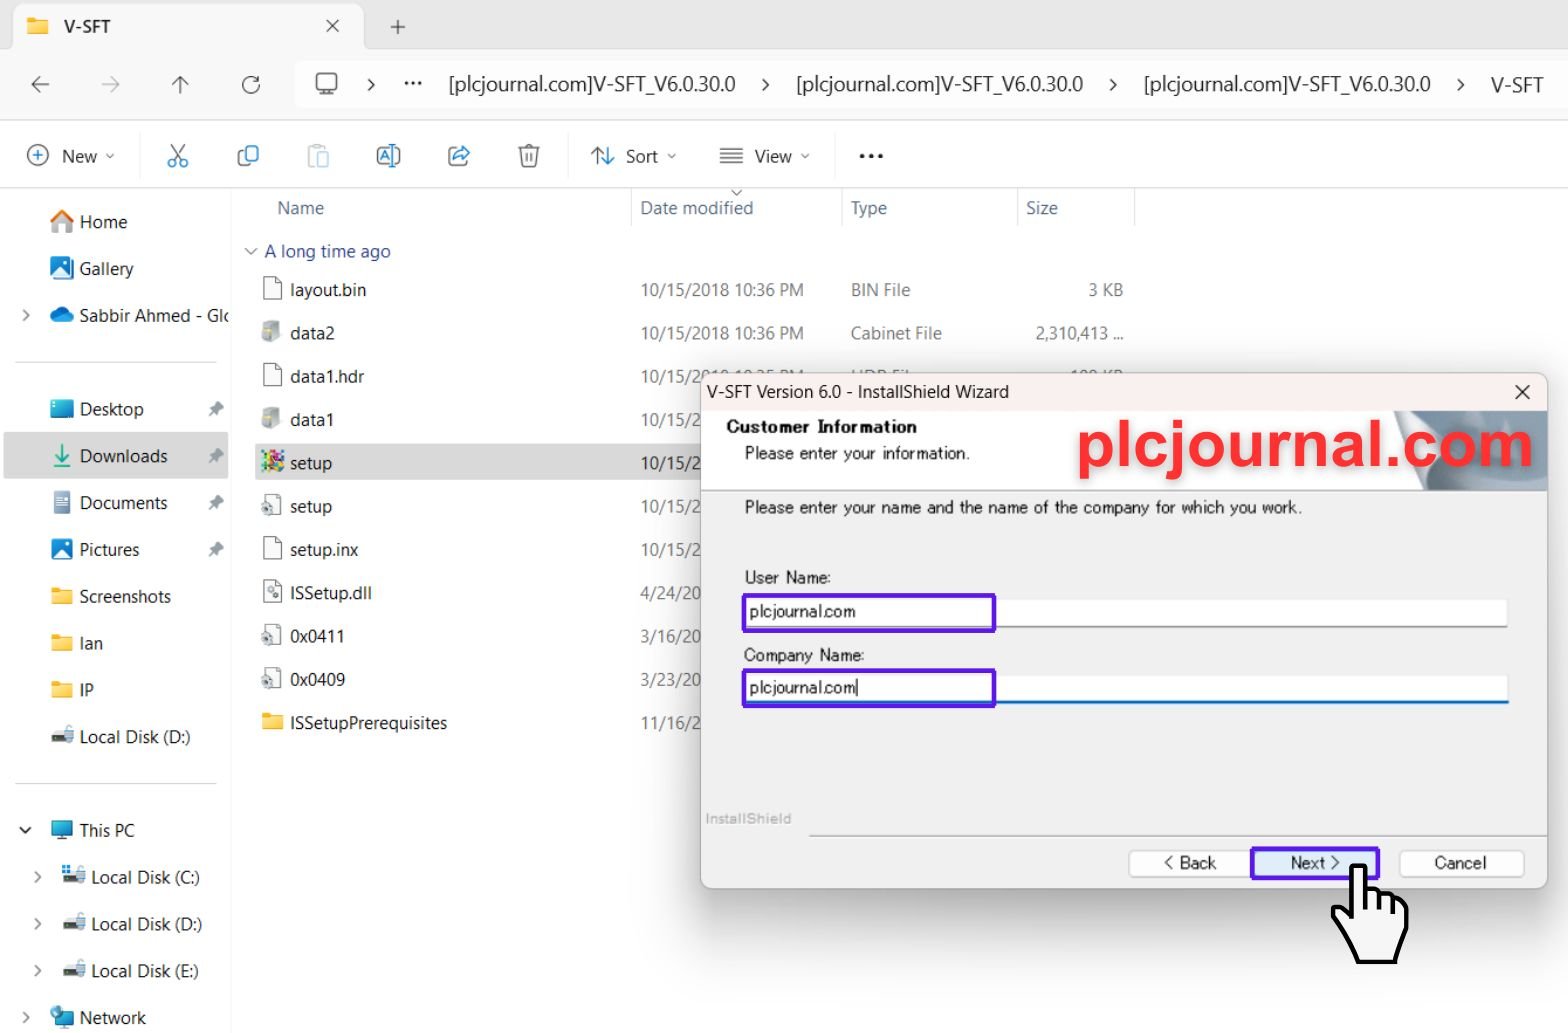The image size is (1568, 1033).
Task: Click the Rename icon in toolbar
Action: pyautogui.click(x=388, y=156)
